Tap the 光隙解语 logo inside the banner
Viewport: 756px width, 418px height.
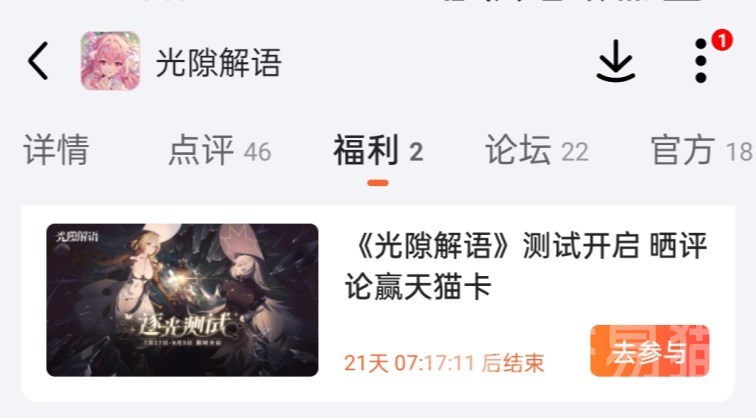pos(78,236)
